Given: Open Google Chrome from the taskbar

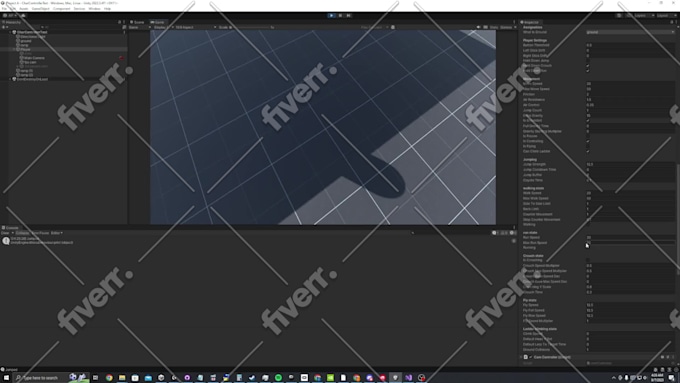Looking at the screenshot, I should (109, 378).
